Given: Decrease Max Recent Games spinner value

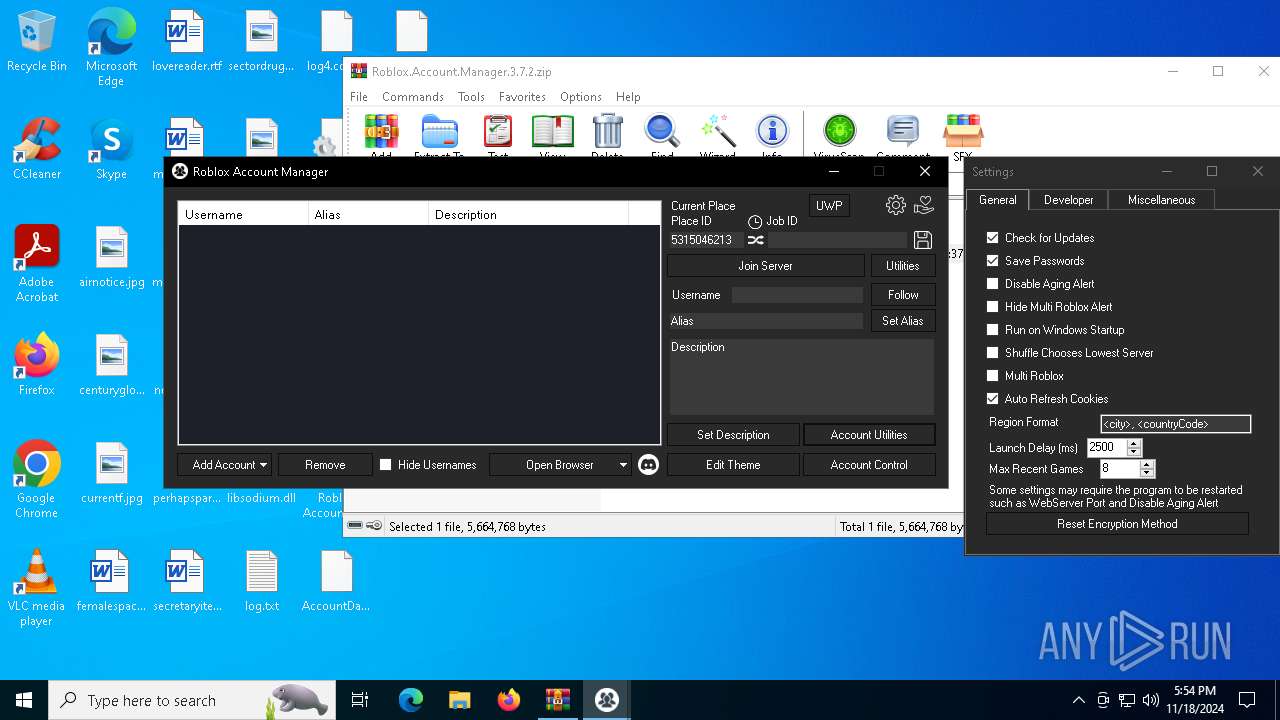Looking at the screenshot, I should pos(1148,473).
